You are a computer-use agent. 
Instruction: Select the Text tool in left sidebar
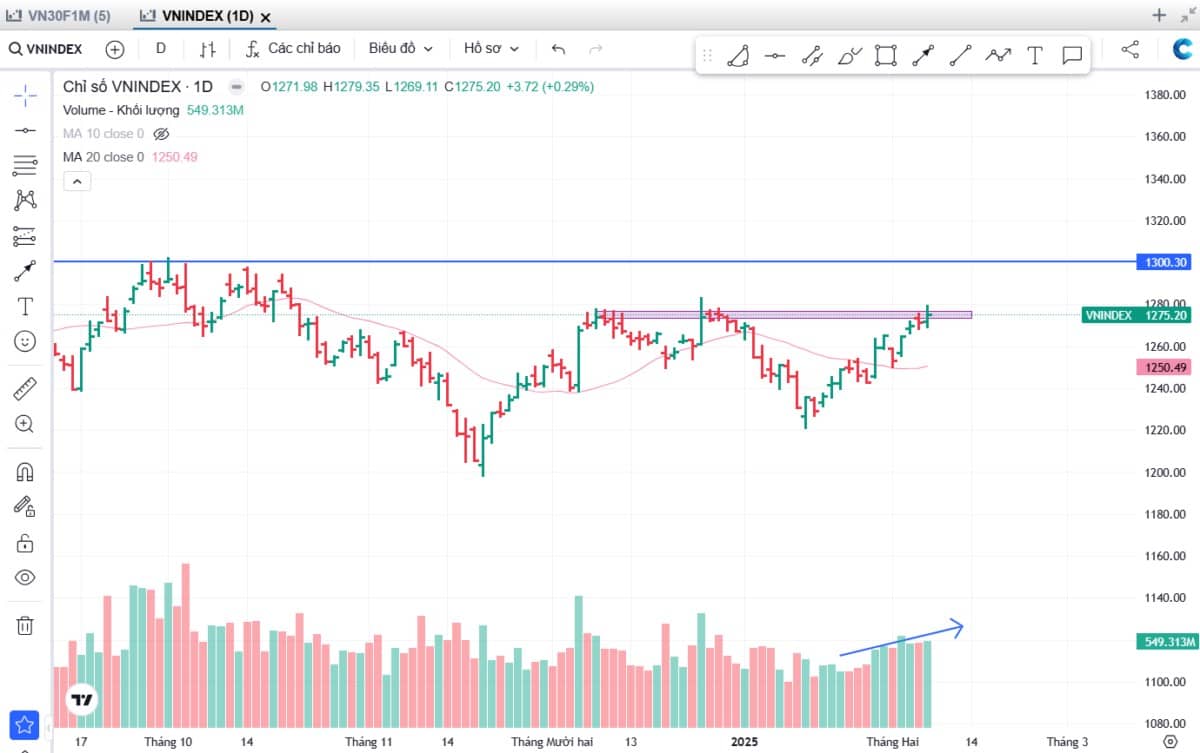[25, 306]
